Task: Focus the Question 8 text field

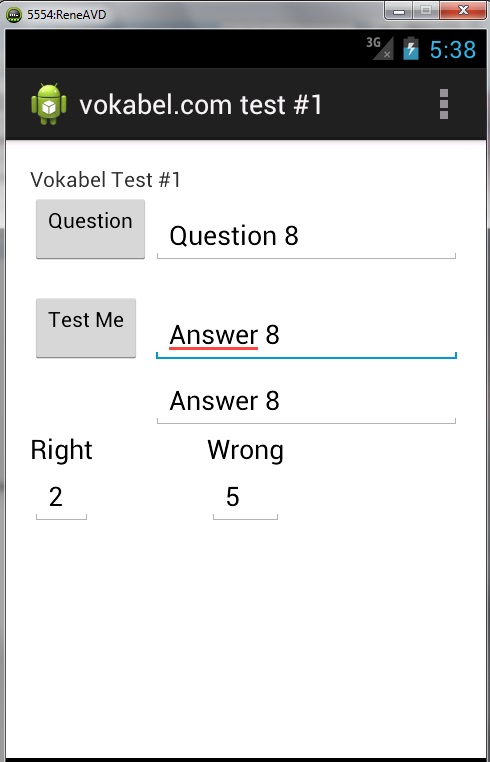Action: [306, 236]
